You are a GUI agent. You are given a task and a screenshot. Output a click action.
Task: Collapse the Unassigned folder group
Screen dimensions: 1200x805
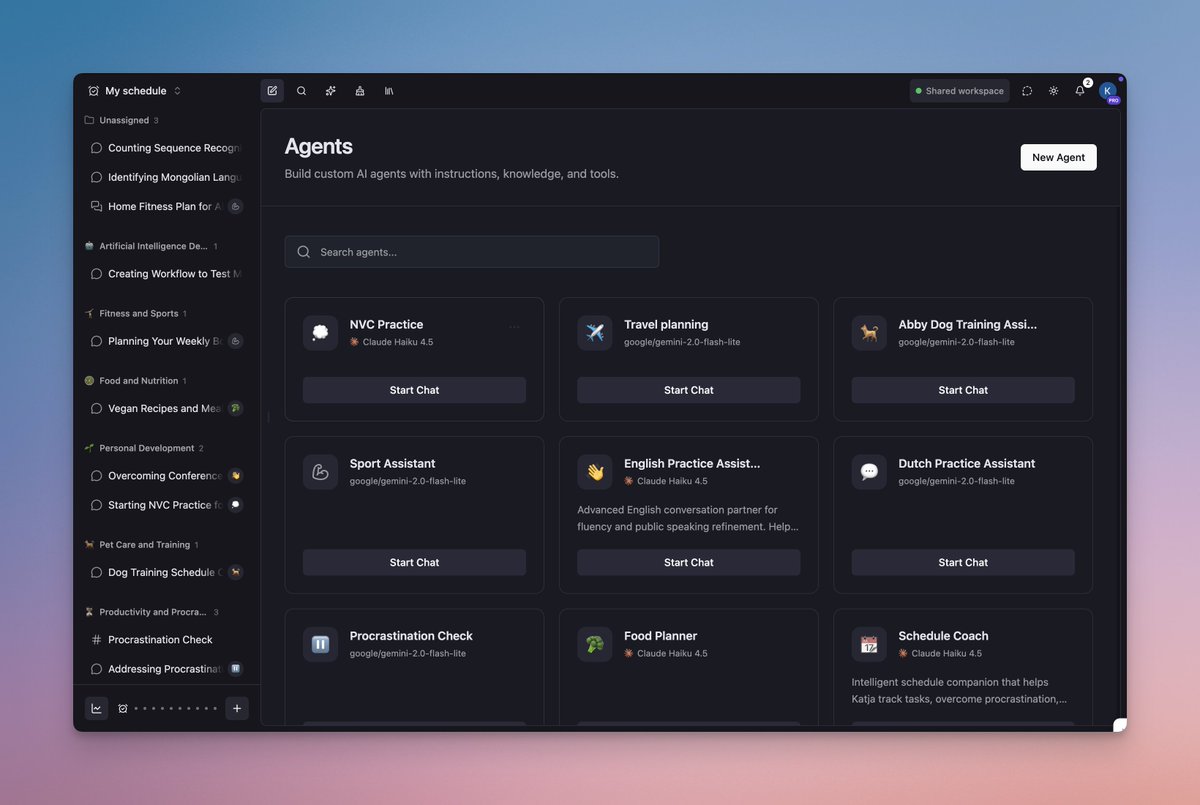pos(122,120)
